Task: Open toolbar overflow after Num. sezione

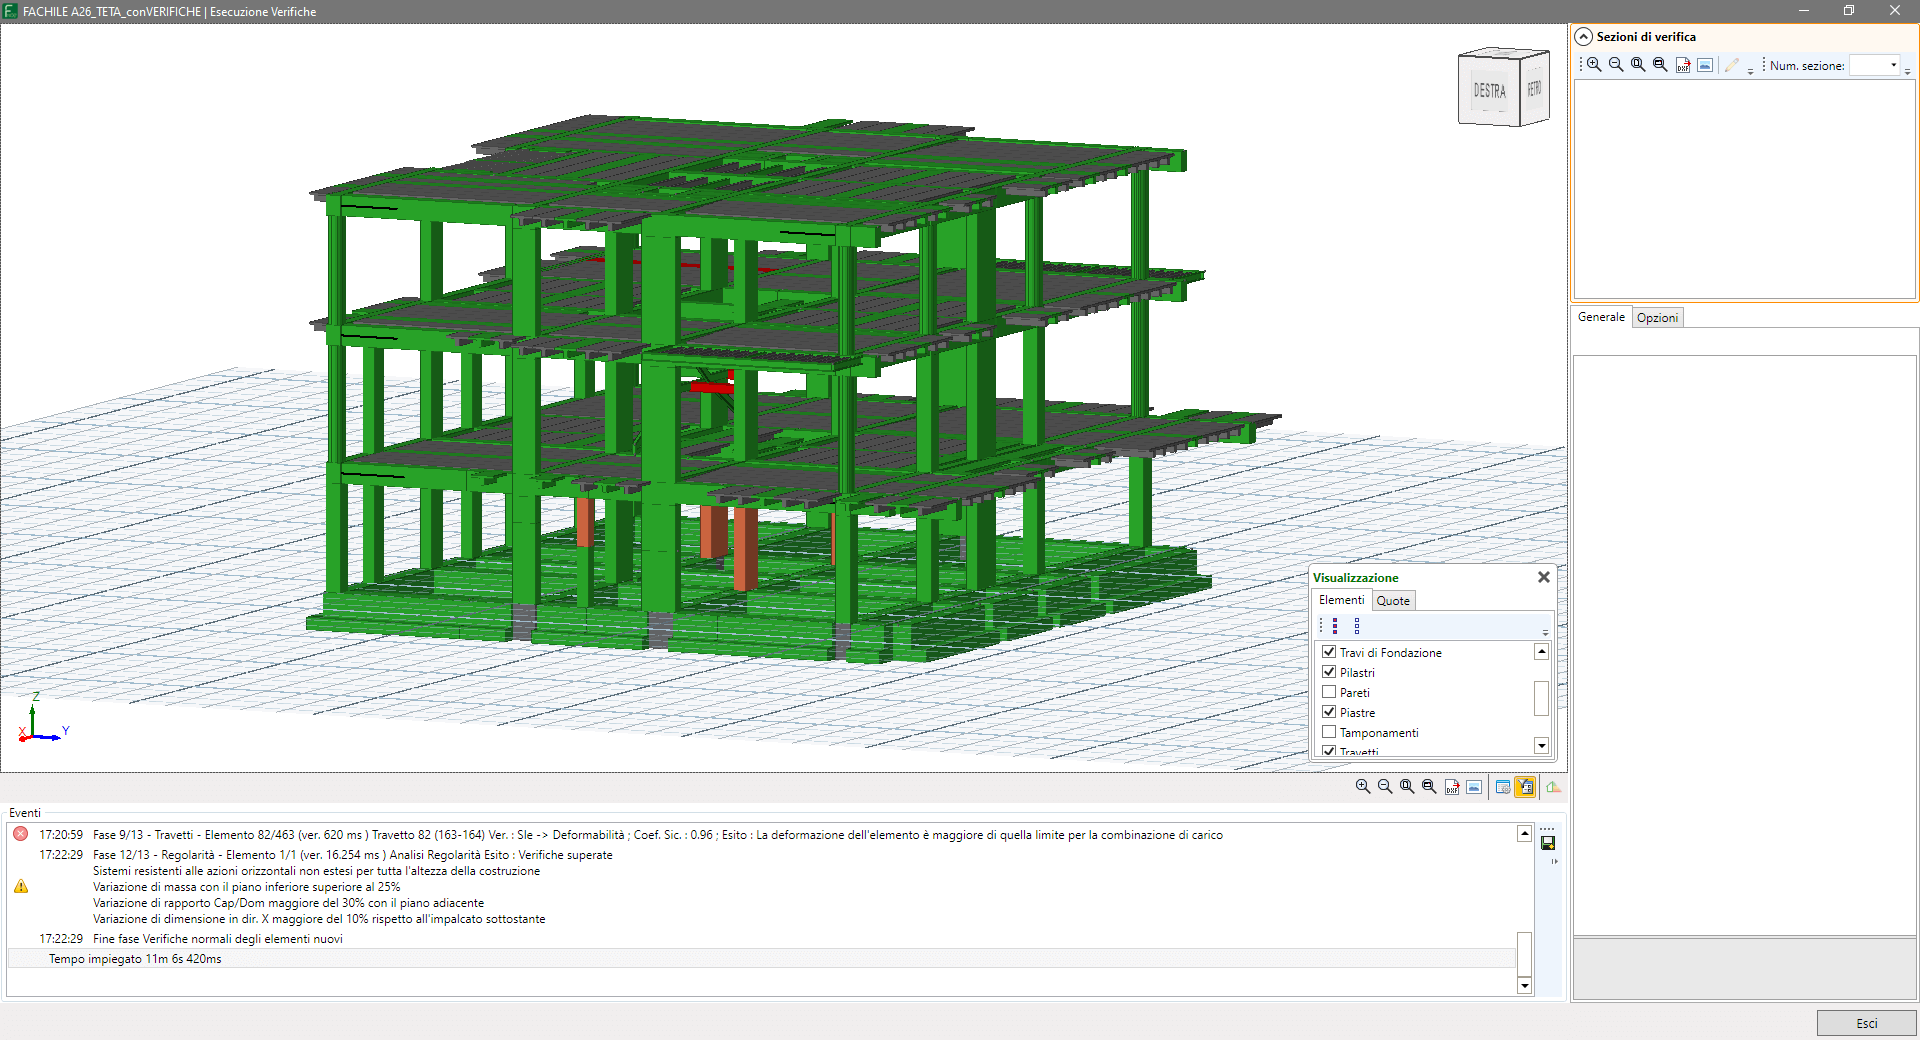Action: (x=1908, y=70)
